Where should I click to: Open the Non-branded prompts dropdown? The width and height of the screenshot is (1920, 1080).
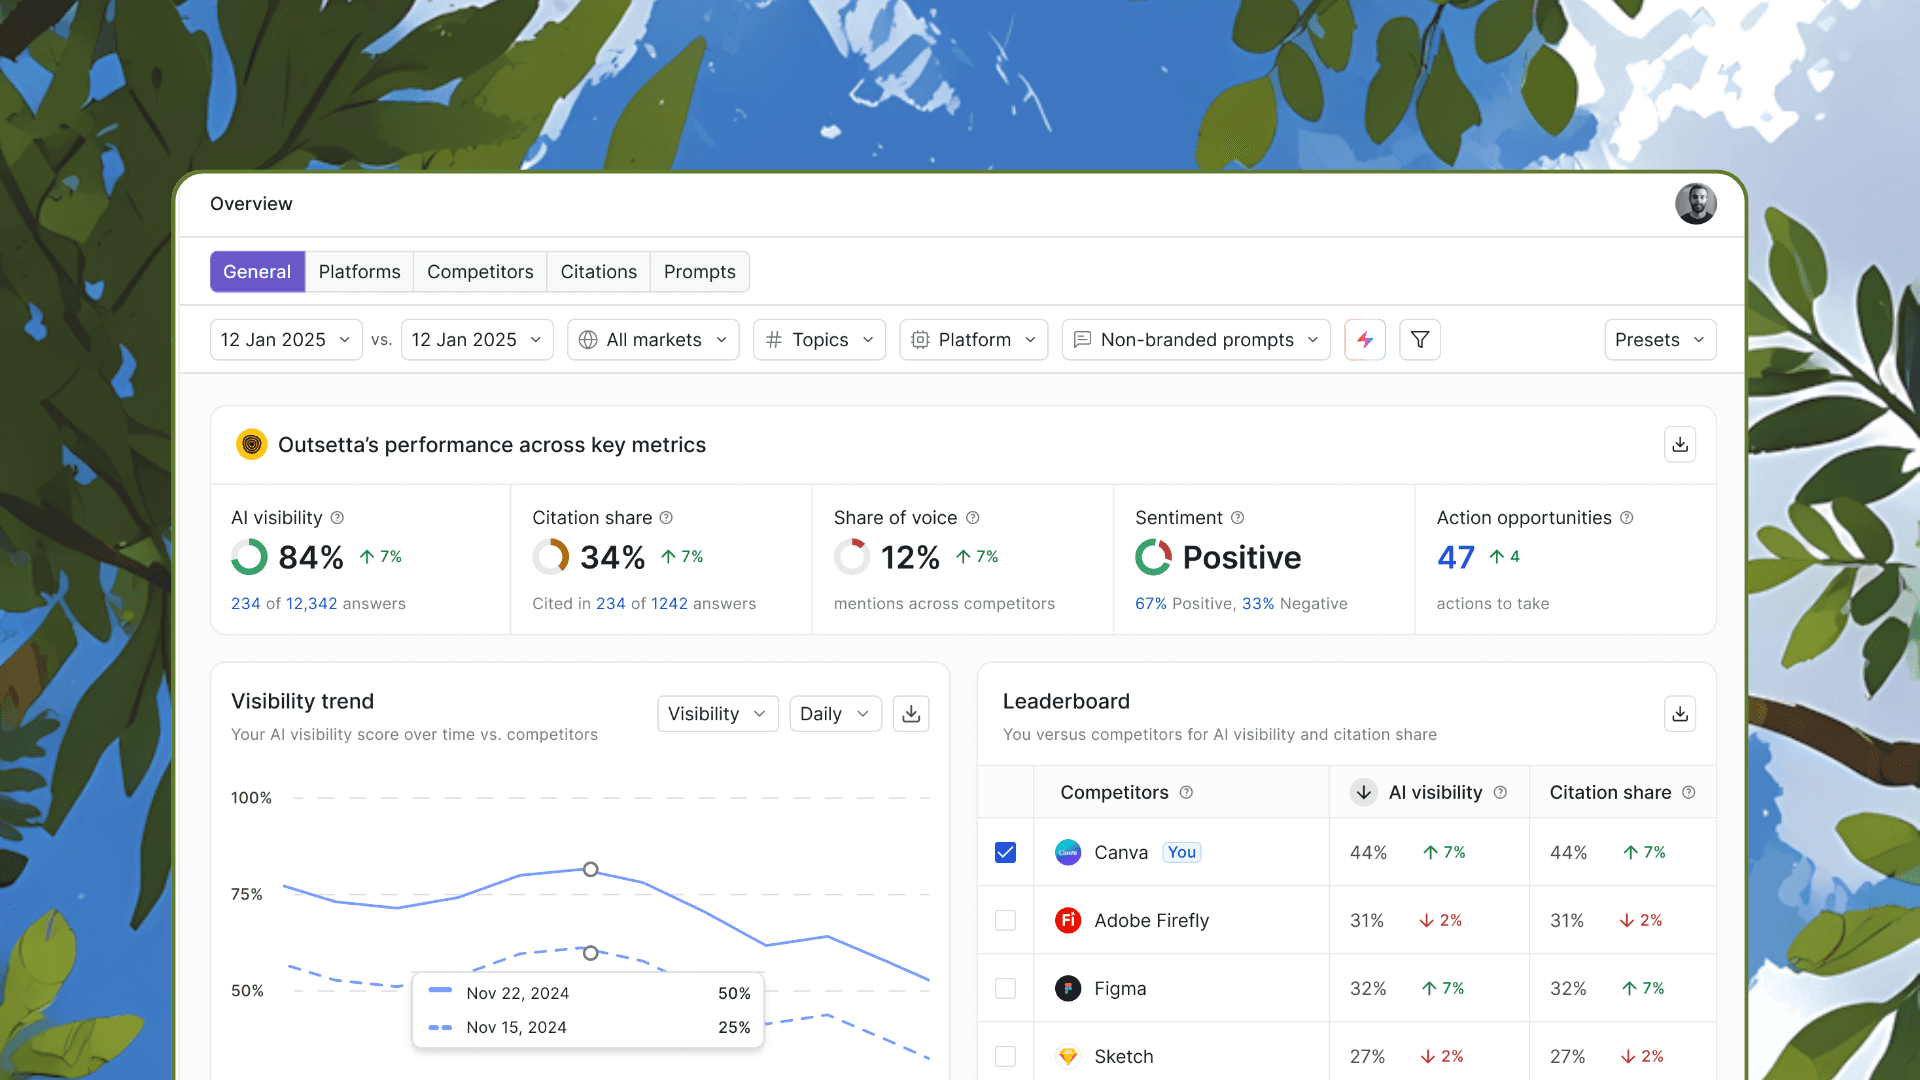[1196, 340]
